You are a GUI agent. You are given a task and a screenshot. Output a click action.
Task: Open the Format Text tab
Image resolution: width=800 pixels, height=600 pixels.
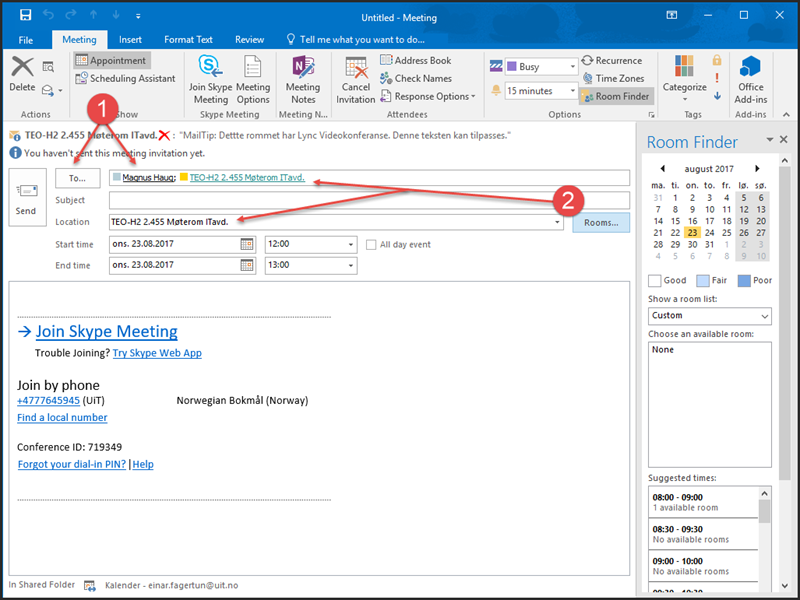[188, 40]
